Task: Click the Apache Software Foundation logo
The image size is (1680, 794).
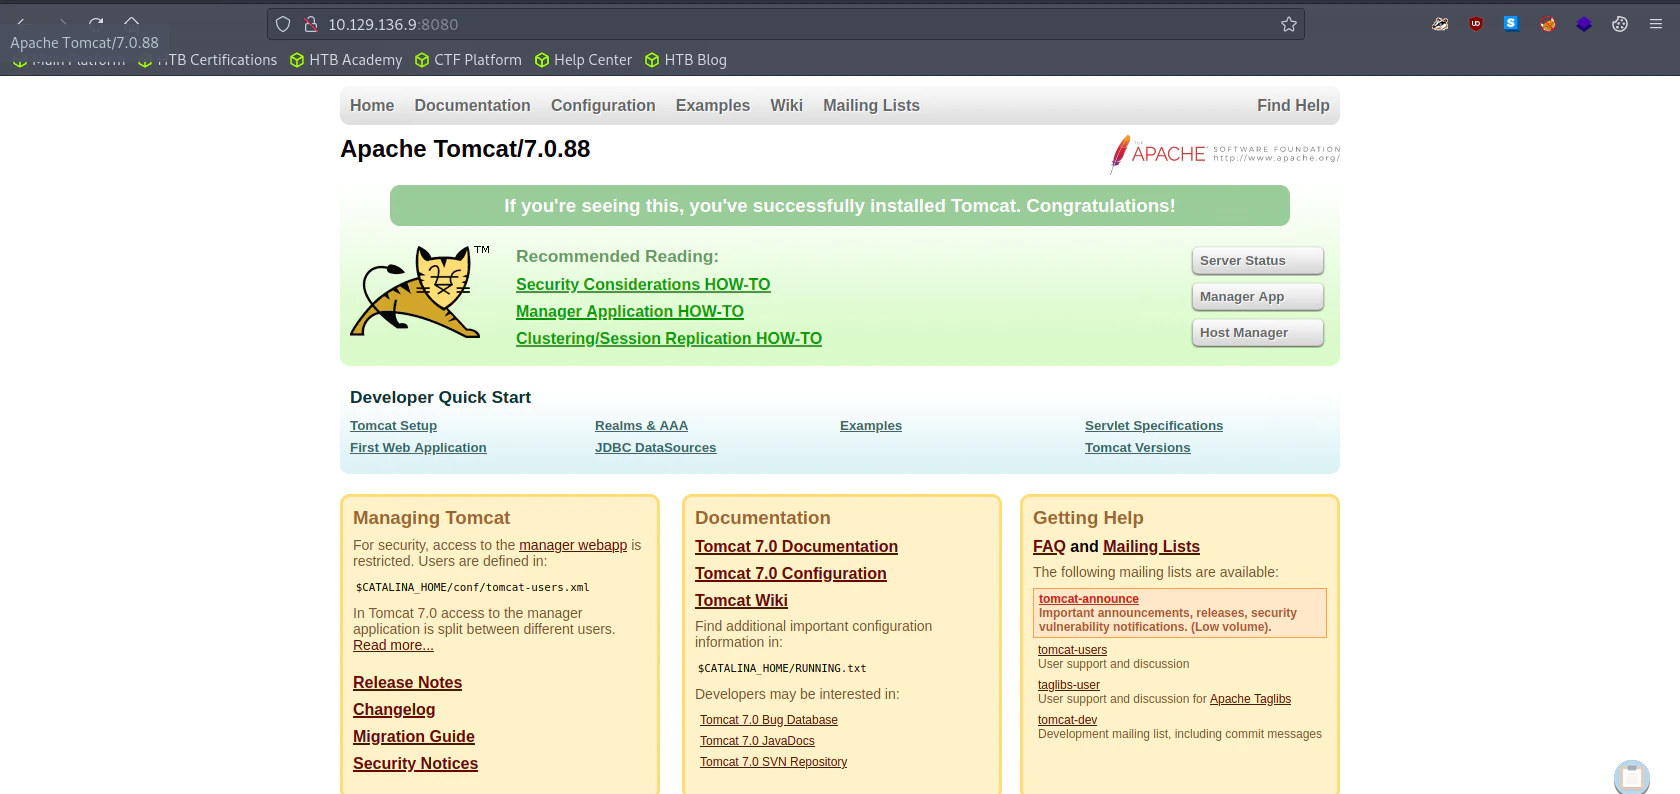Action: click(1225, 154)
